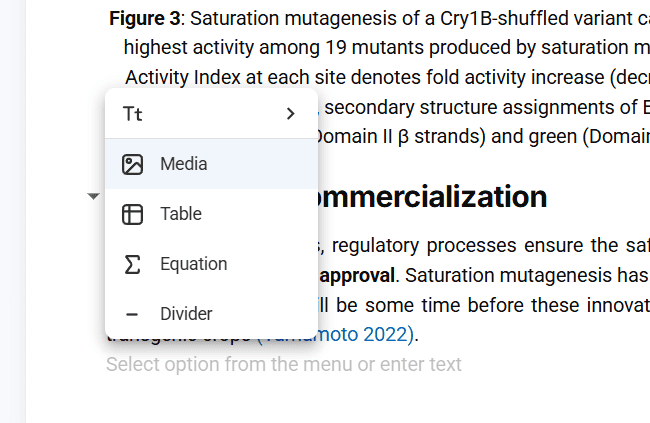Choose the Divider menu label
This screenshot has width=650, height=423.
pyautogui.click(x=186, y=314)
